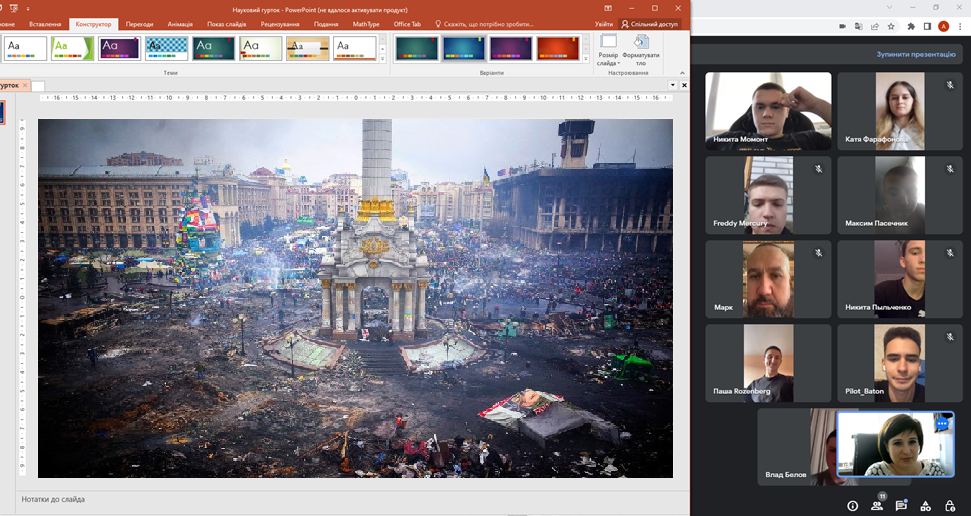Show the participants list in Meet
The image size is (971, 516).
tap(877, 506)
